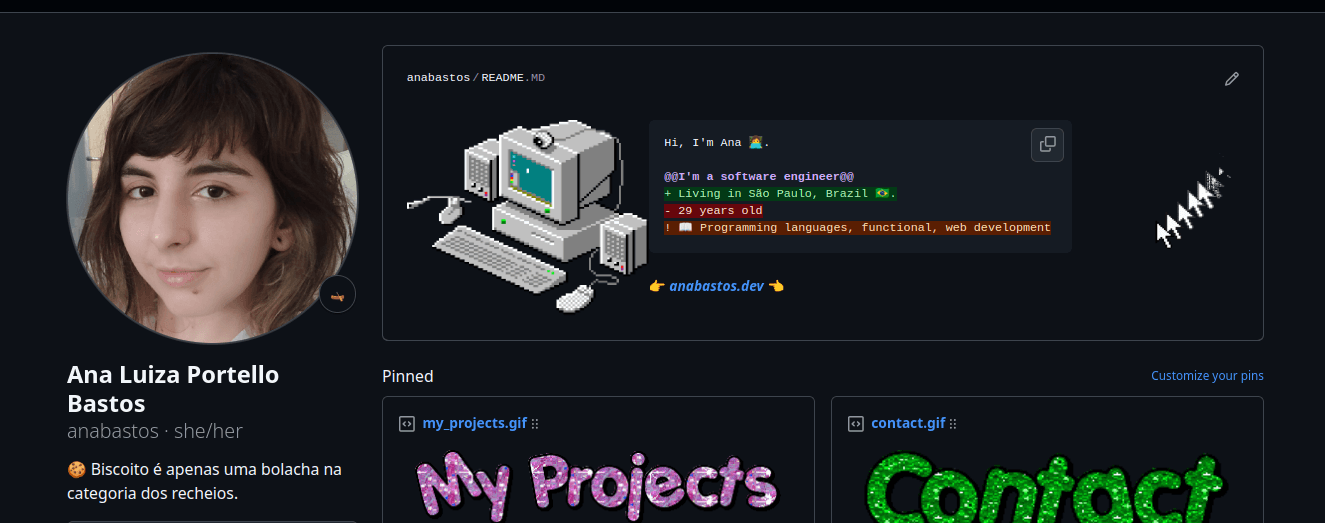Click the Pinned section heading
The width and height of the screenshot is (1325, 523).
pyautogui.click(x=408, y=376)
